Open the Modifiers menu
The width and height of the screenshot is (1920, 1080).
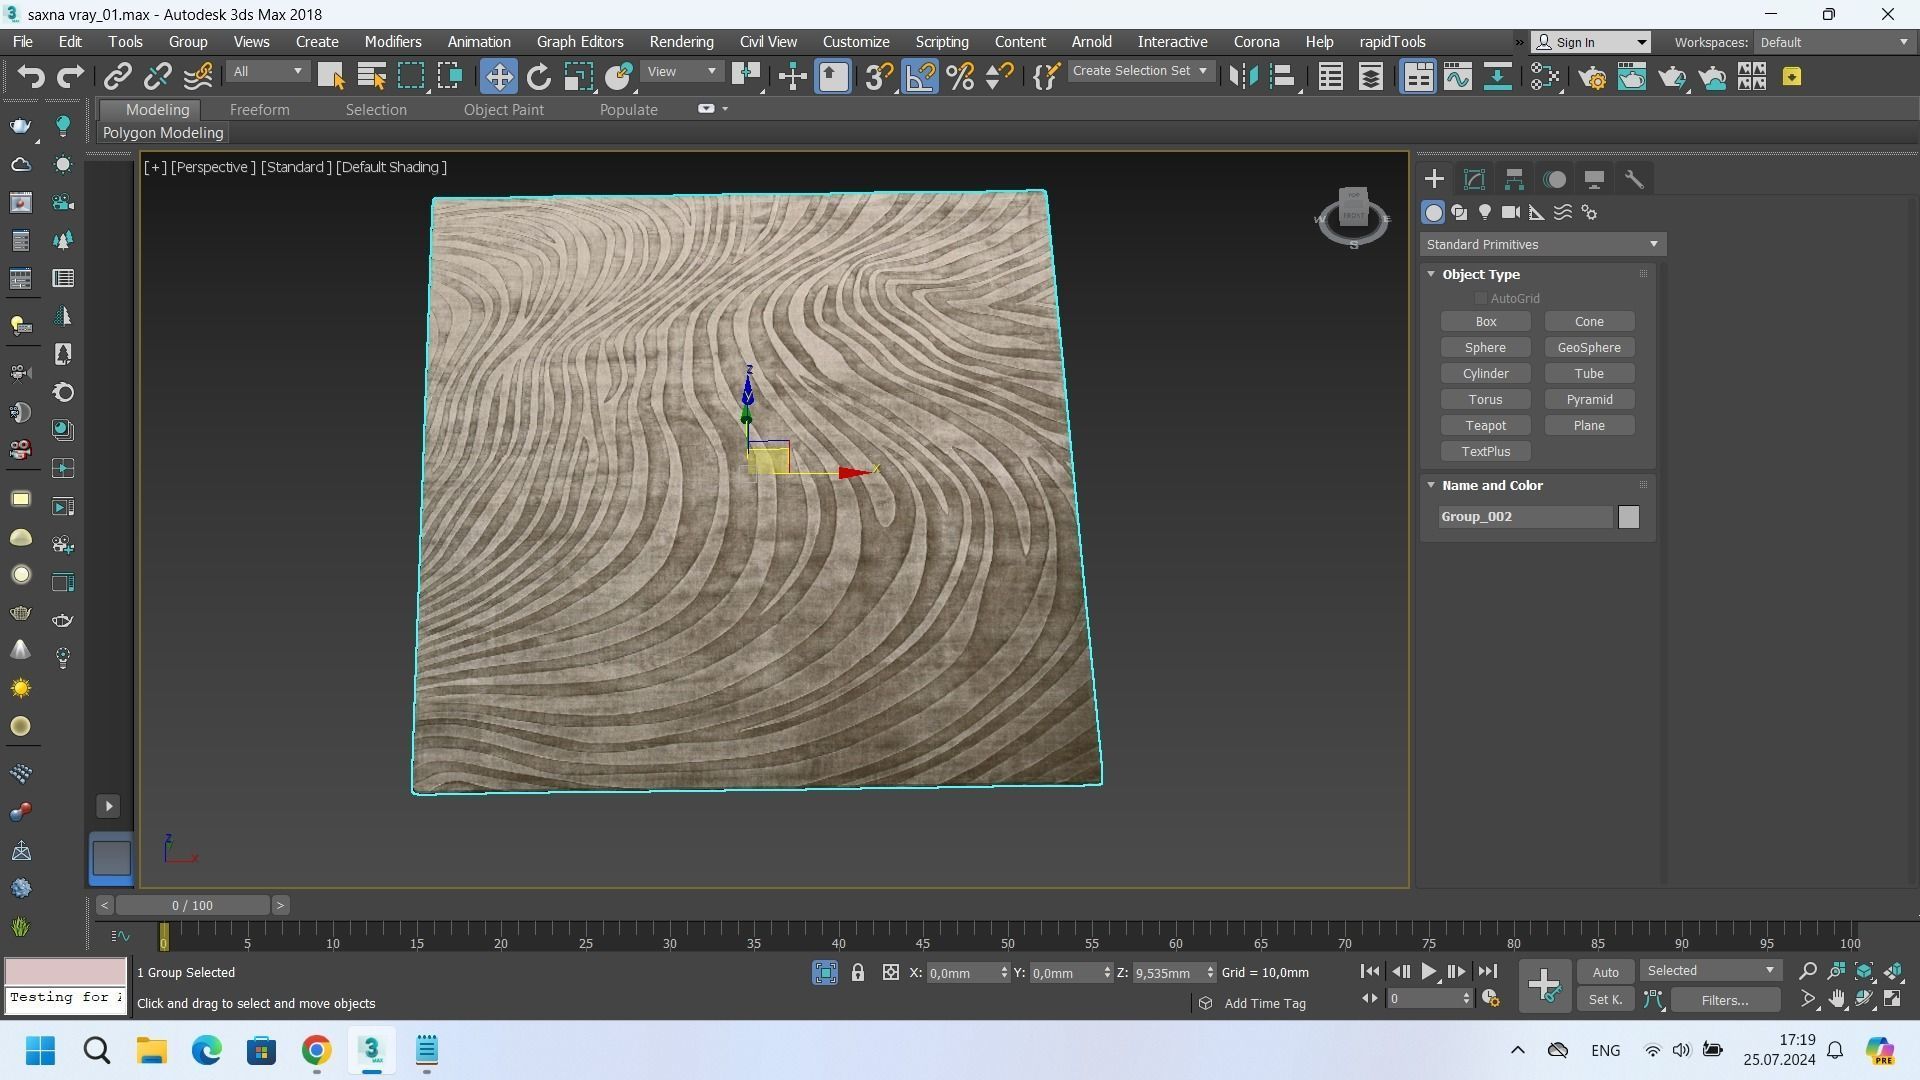pyautogui.click(x=392, y=42)
